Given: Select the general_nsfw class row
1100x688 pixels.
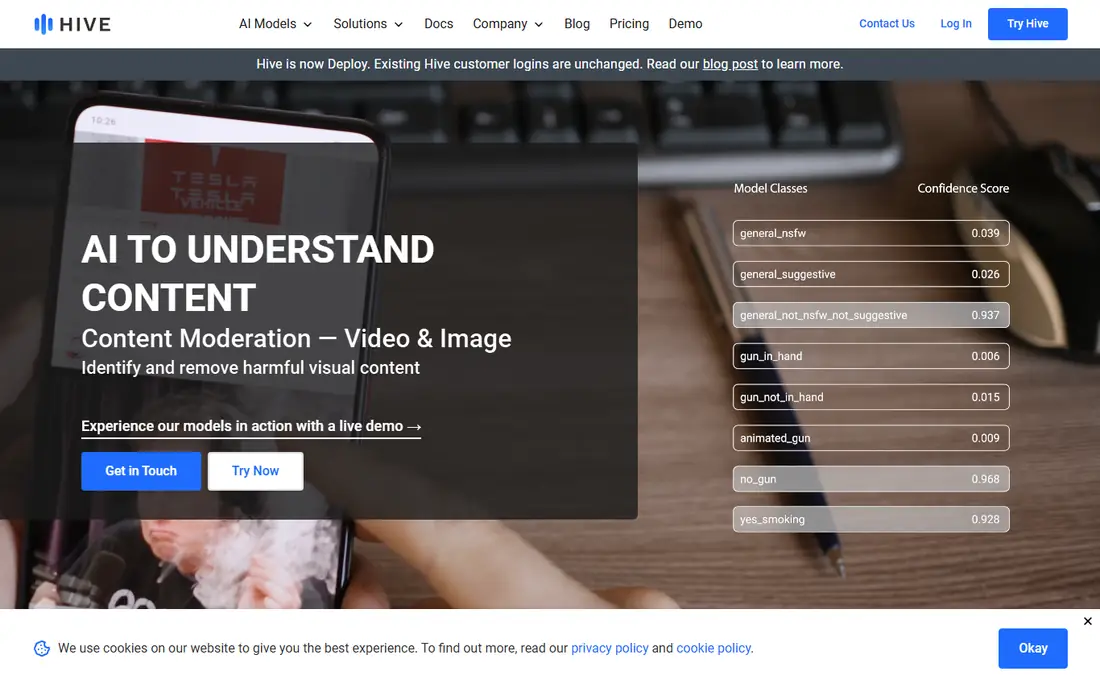Looking at the screenshot, I should coord(871,233).
